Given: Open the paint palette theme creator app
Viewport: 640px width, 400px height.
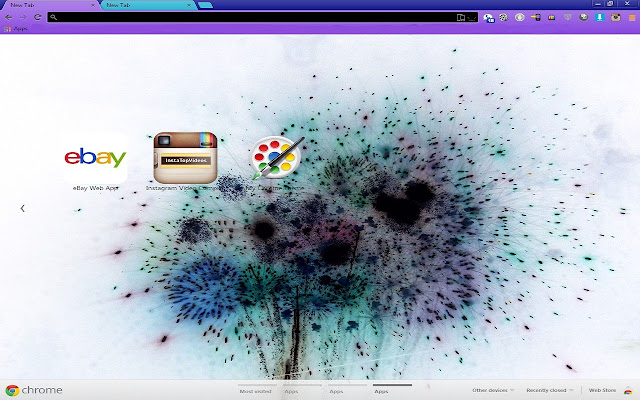Looking at the screenshot, I should (x=277, y=158).
